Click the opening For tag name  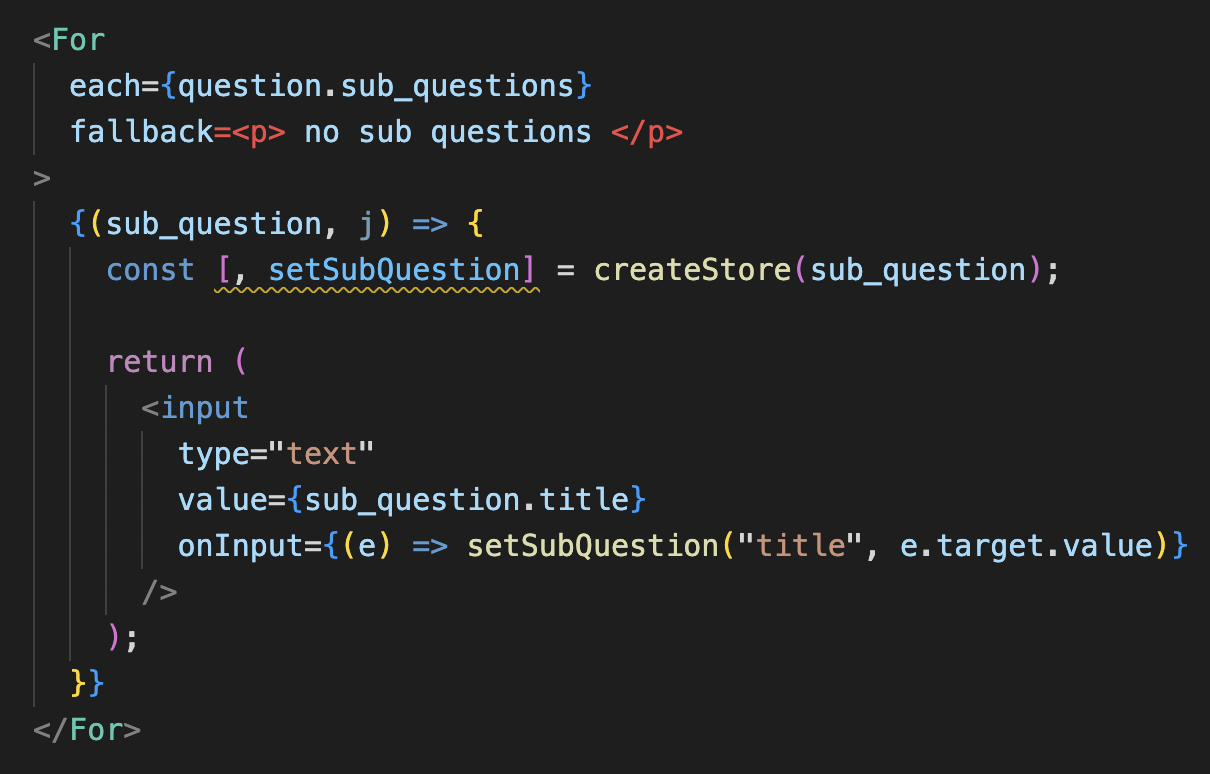tap(78, 41)
